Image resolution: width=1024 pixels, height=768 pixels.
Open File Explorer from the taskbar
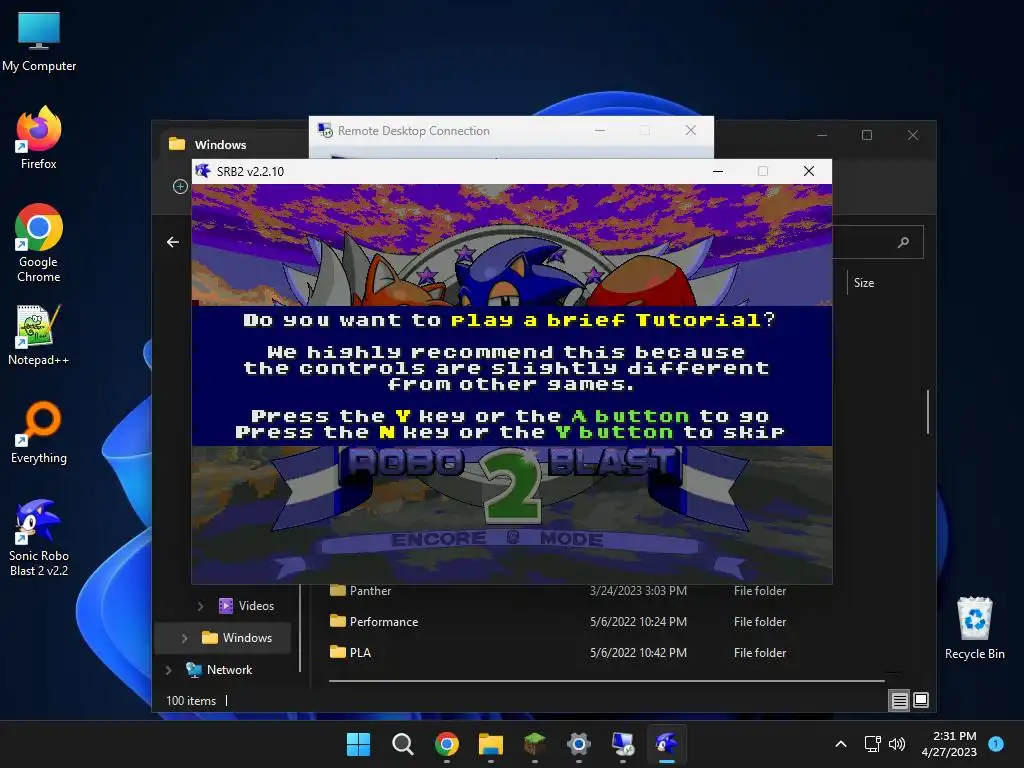[490, 744]
